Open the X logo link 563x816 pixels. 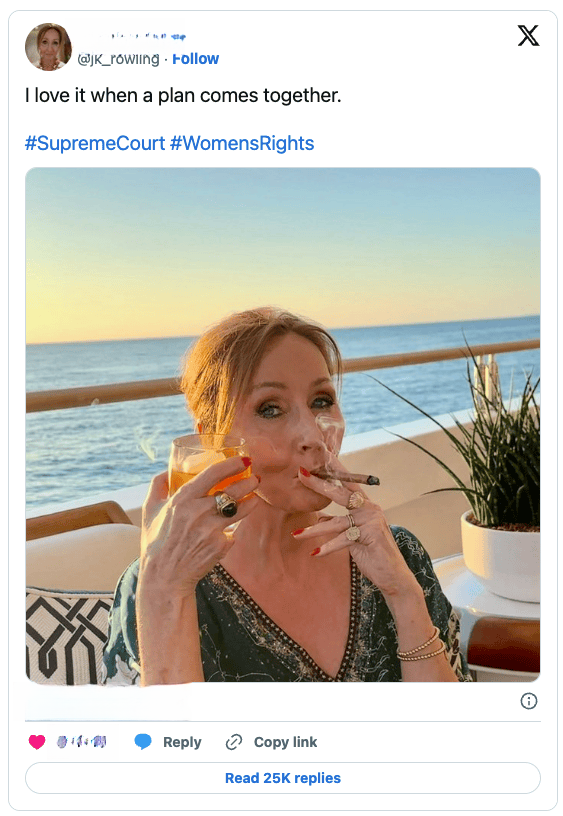click(x=528, y=36)
